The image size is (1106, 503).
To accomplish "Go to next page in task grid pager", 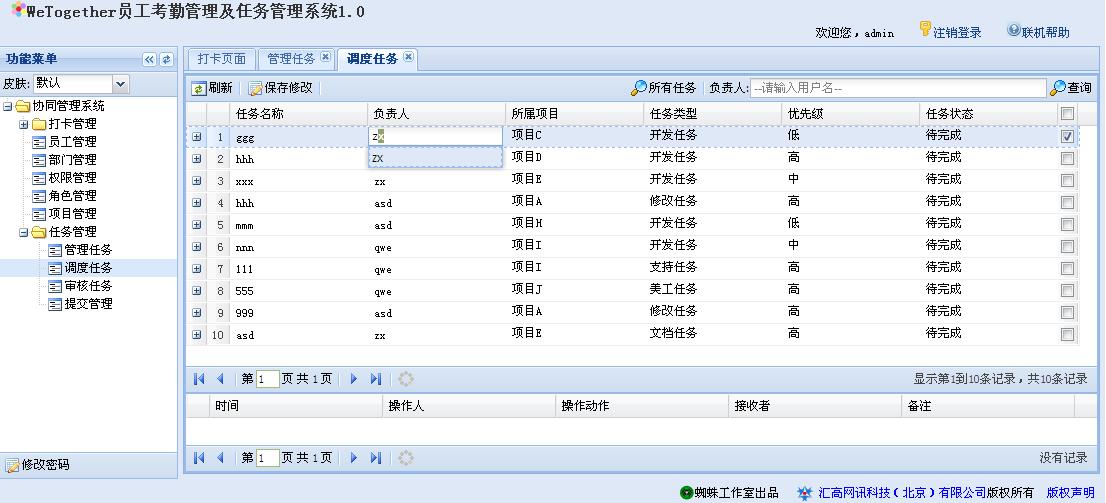I will [x=354, y=379].
